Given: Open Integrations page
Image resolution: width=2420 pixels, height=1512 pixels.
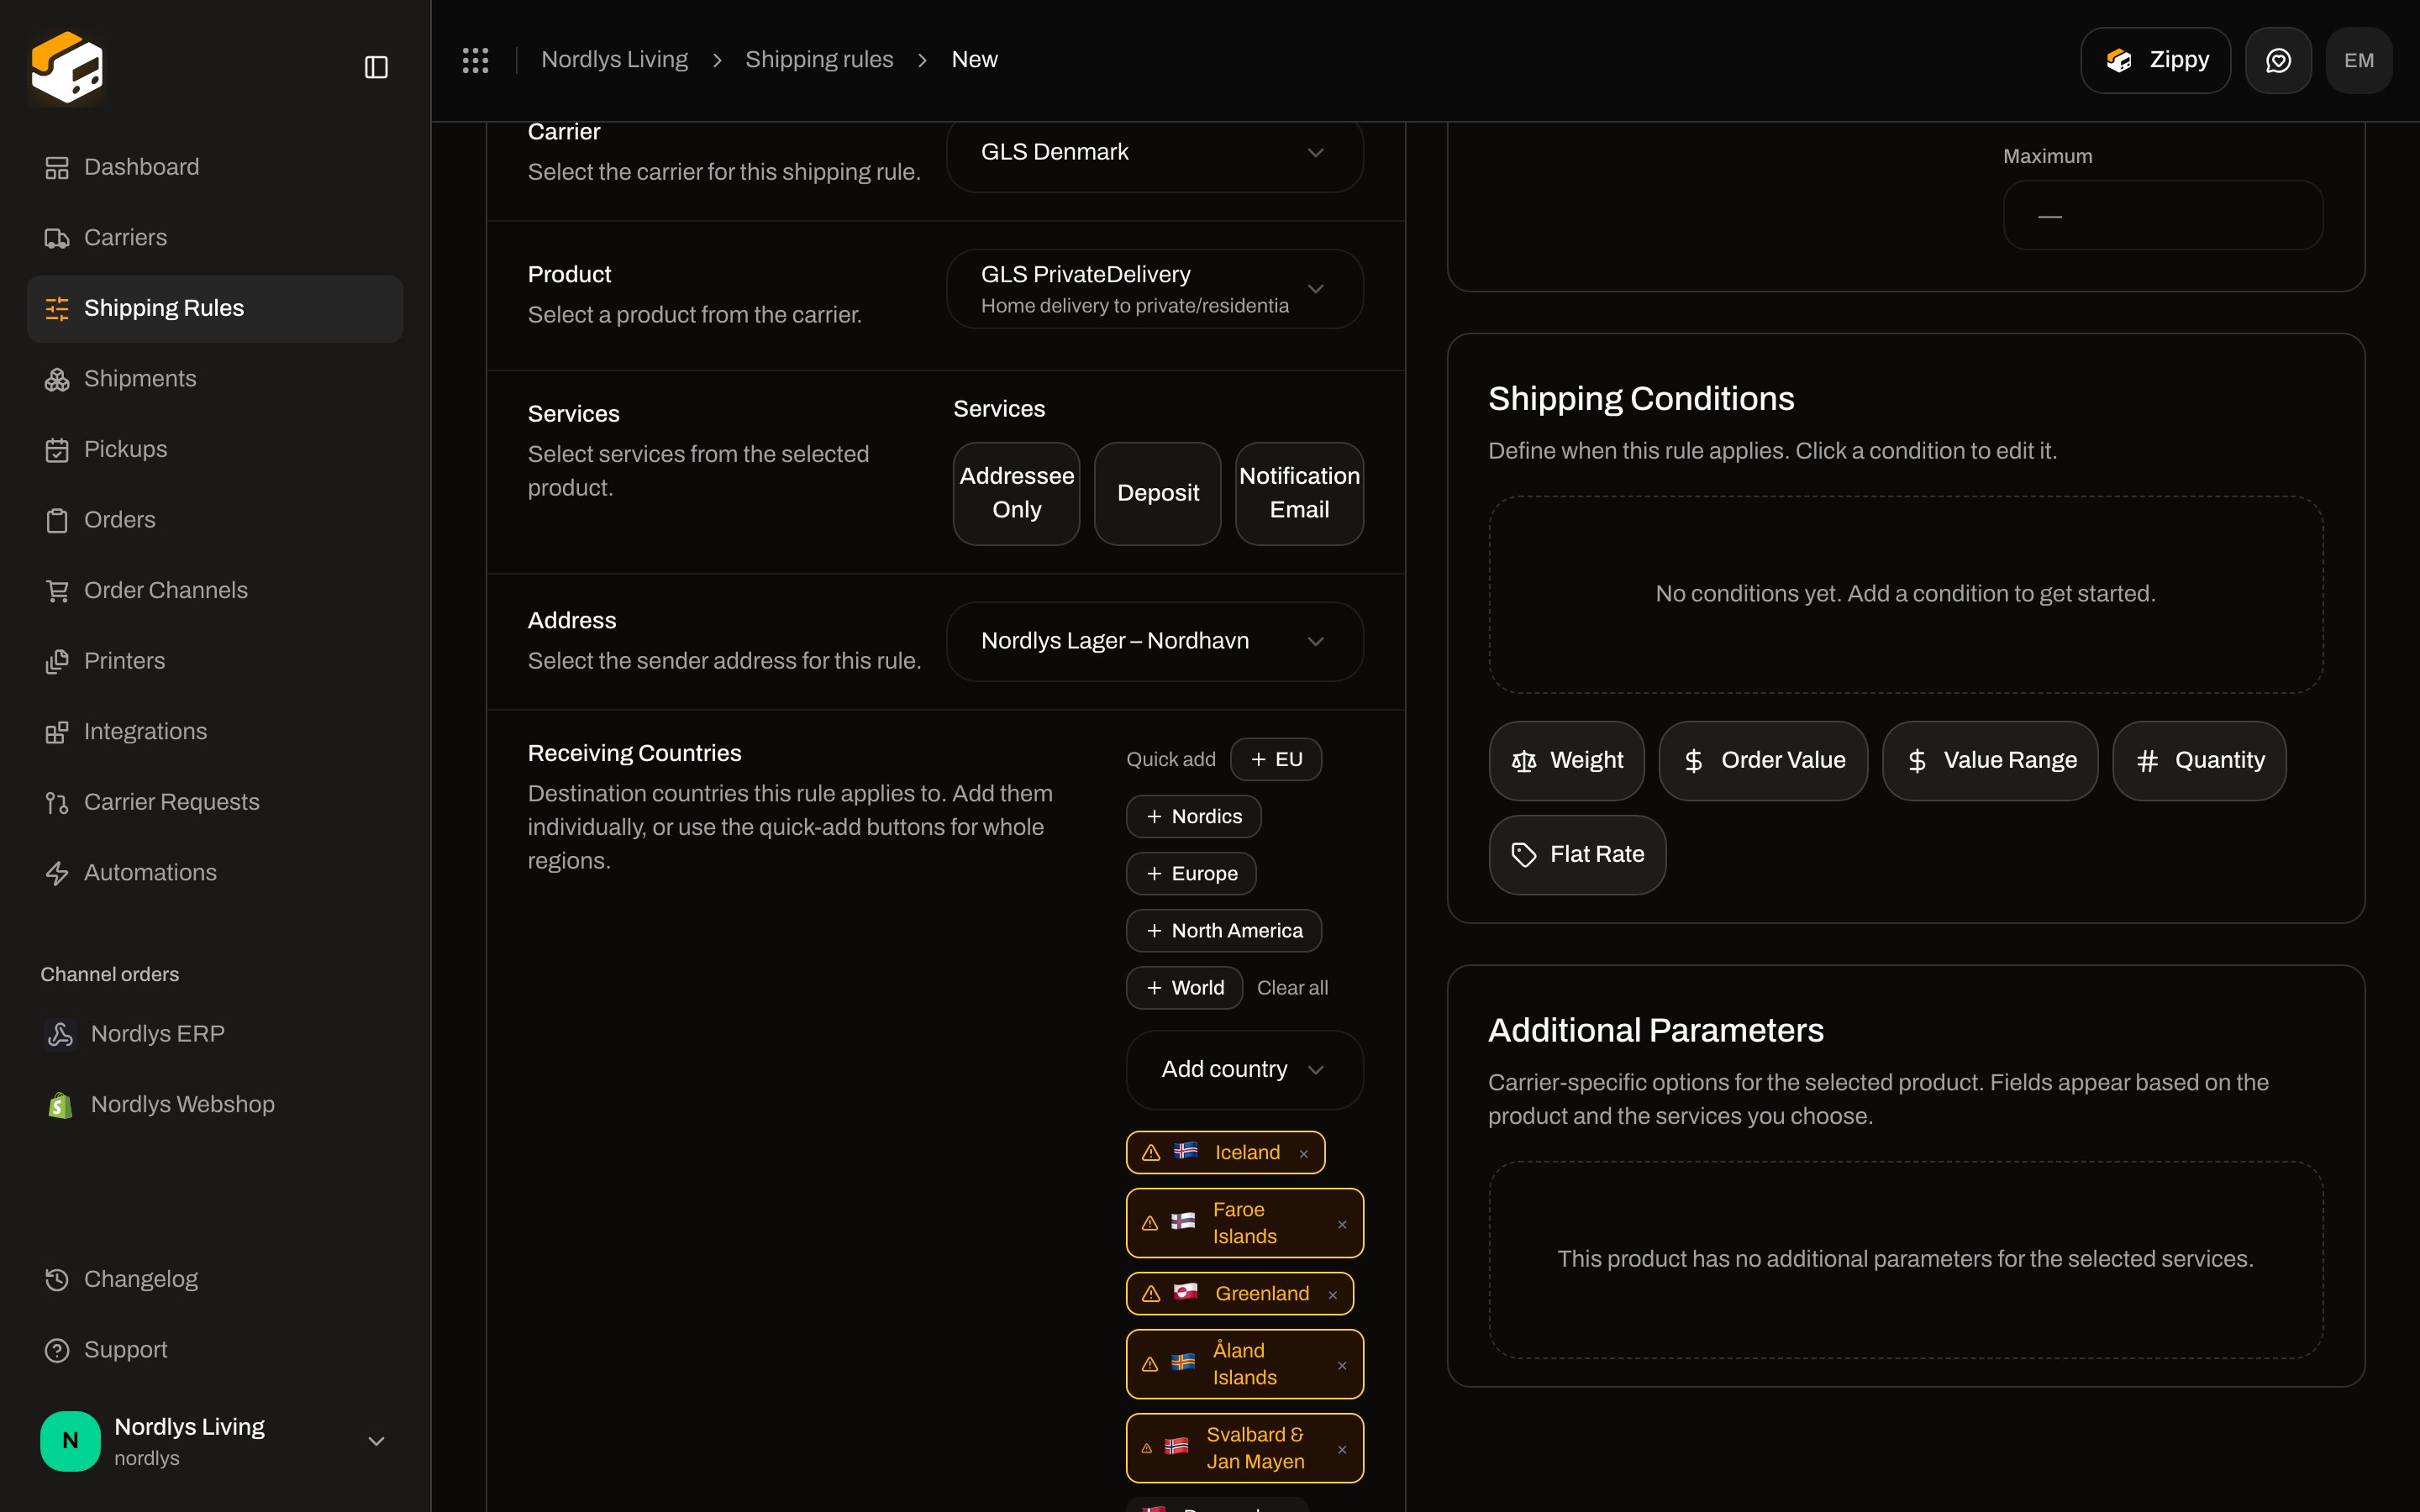Looking at the screenshot, I should coord(215,732).
